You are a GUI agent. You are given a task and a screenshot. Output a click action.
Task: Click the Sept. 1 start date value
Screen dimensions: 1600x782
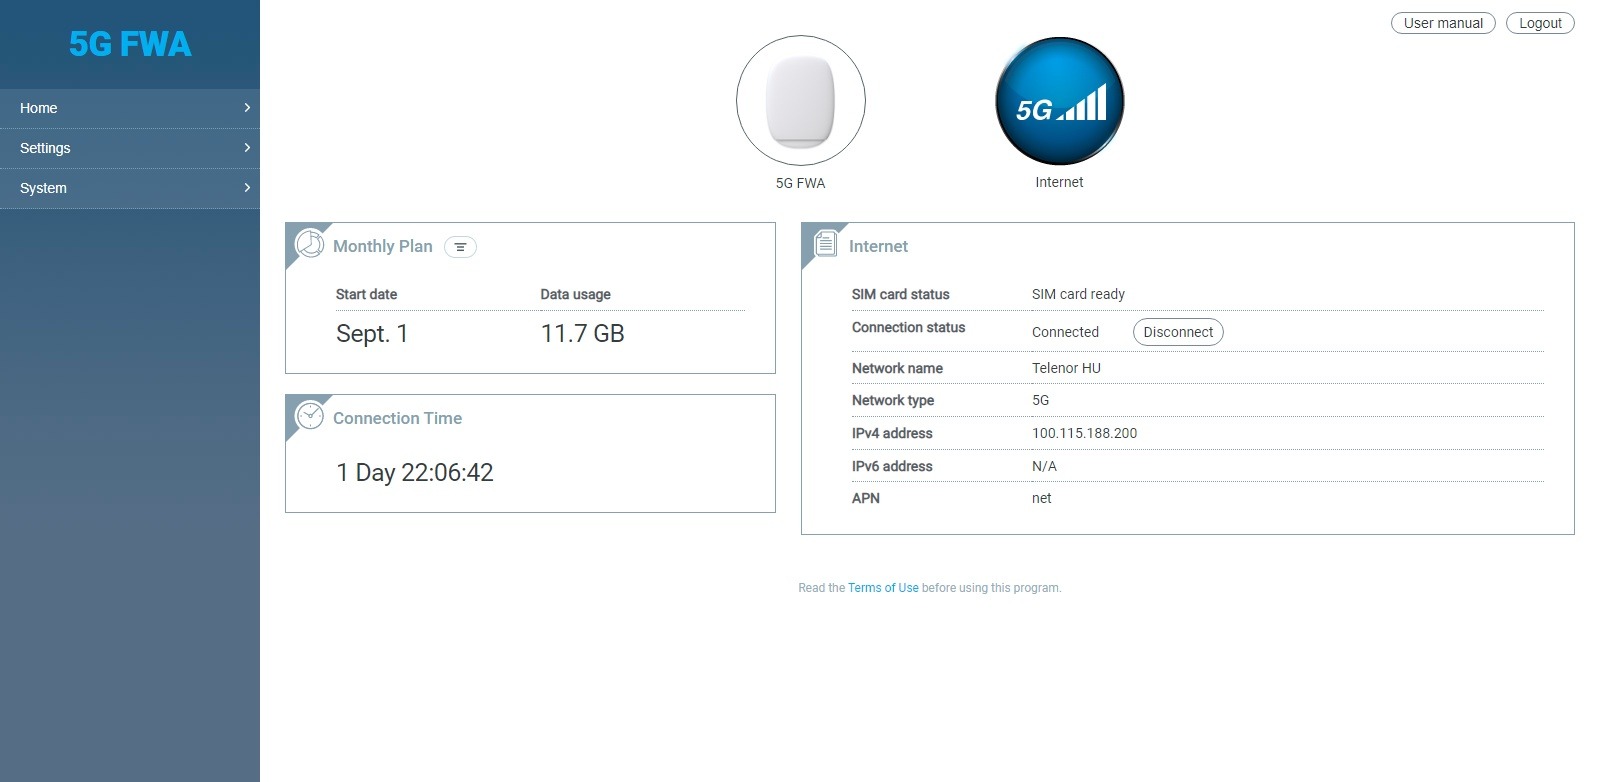tap(372, 334)
